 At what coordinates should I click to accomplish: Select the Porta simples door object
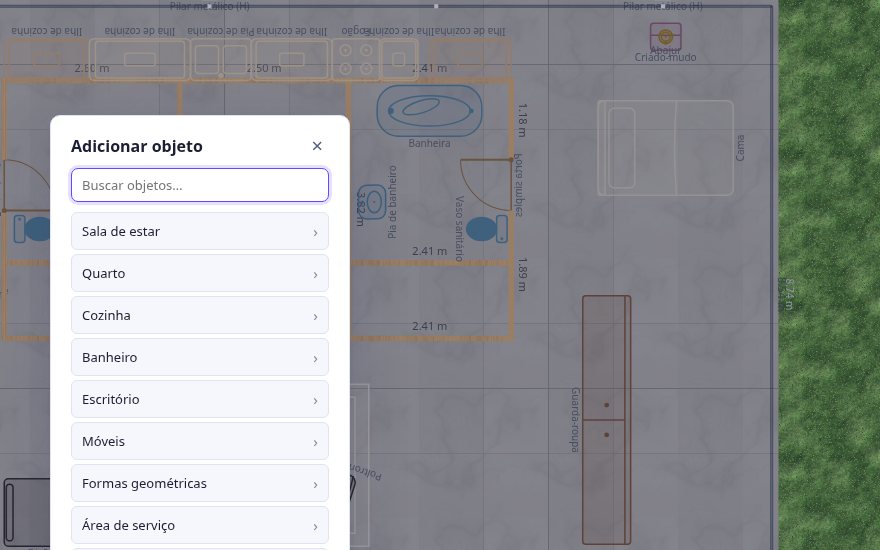(486, 185)
